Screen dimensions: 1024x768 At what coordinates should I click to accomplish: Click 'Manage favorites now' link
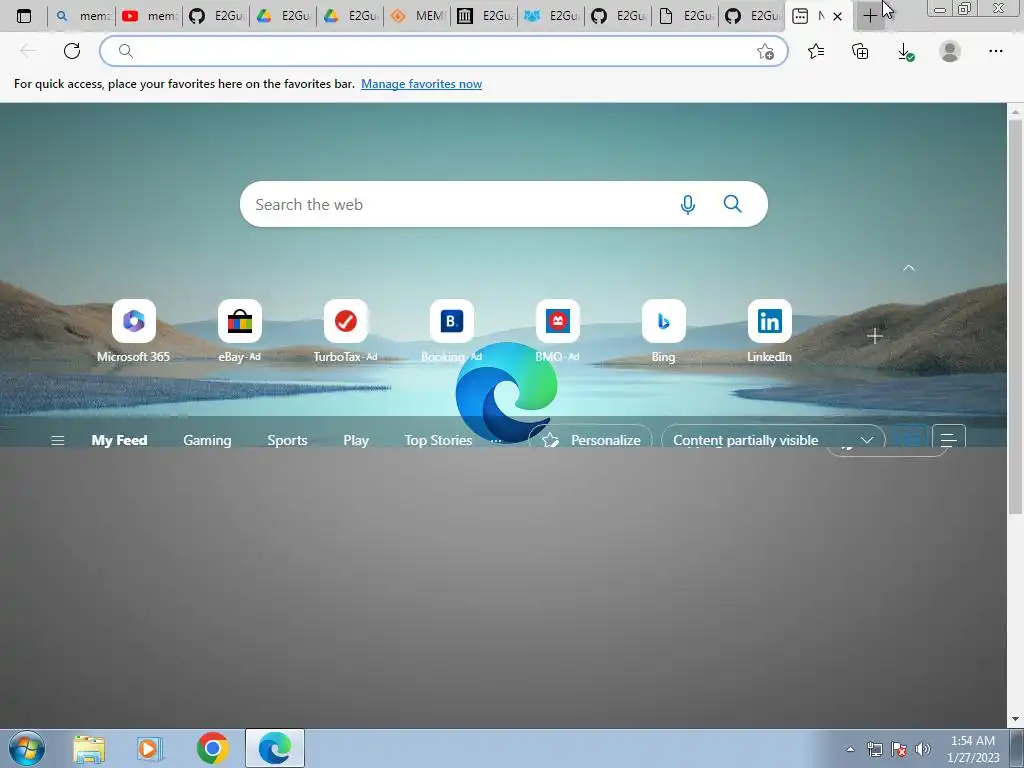[421, 84]
